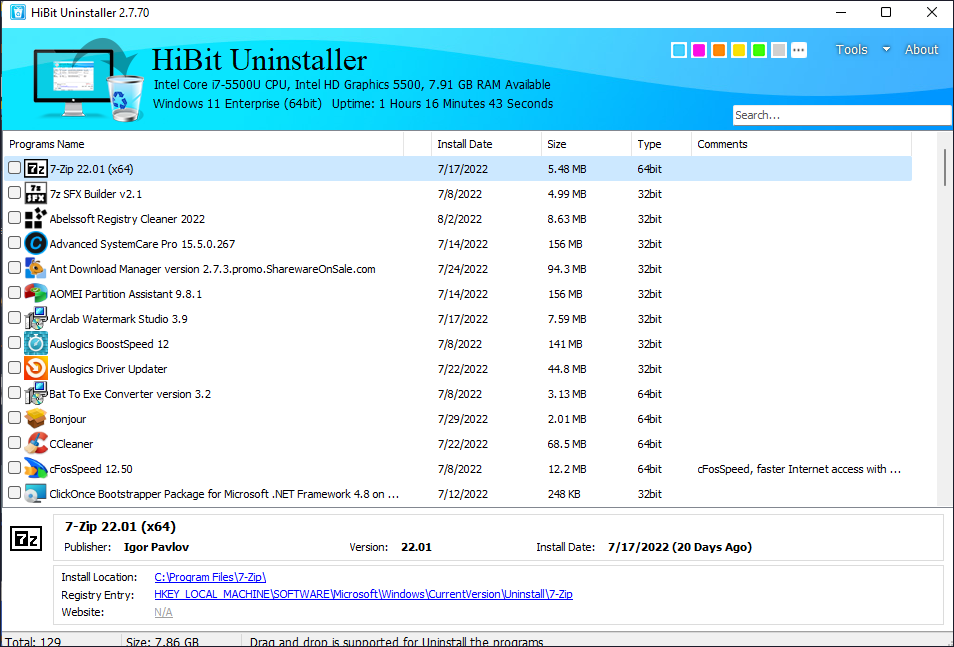The image size is (954, 647).
Task: Click the Bat To Exe Converter icon
Action: pyautogui.click(x=35, y=393)
